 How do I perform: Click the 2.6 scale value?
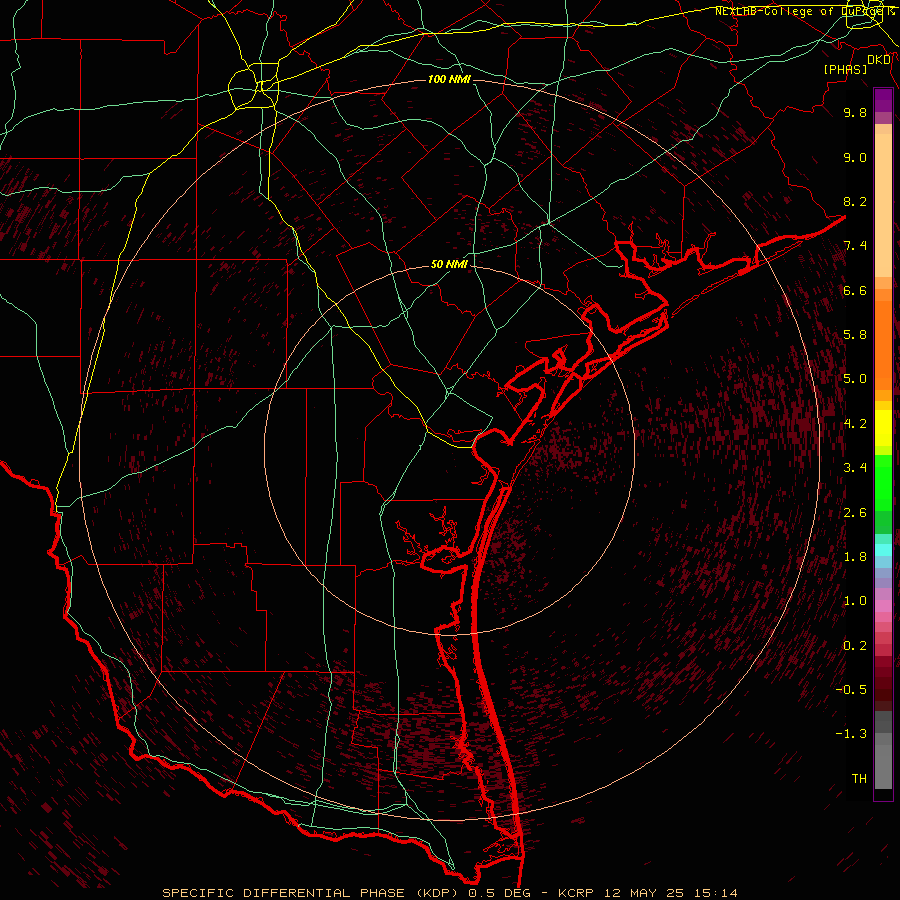coord(855,513)
